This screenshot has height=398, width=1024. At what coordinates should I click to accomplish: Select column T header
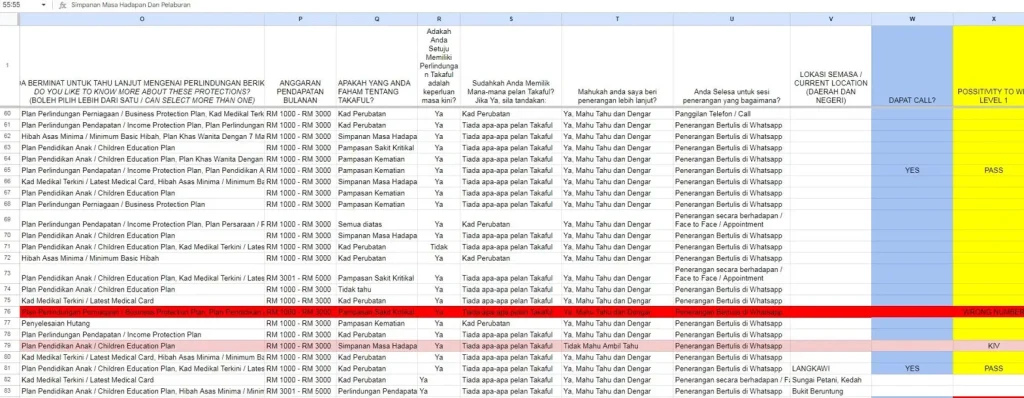tap(617, 20)
